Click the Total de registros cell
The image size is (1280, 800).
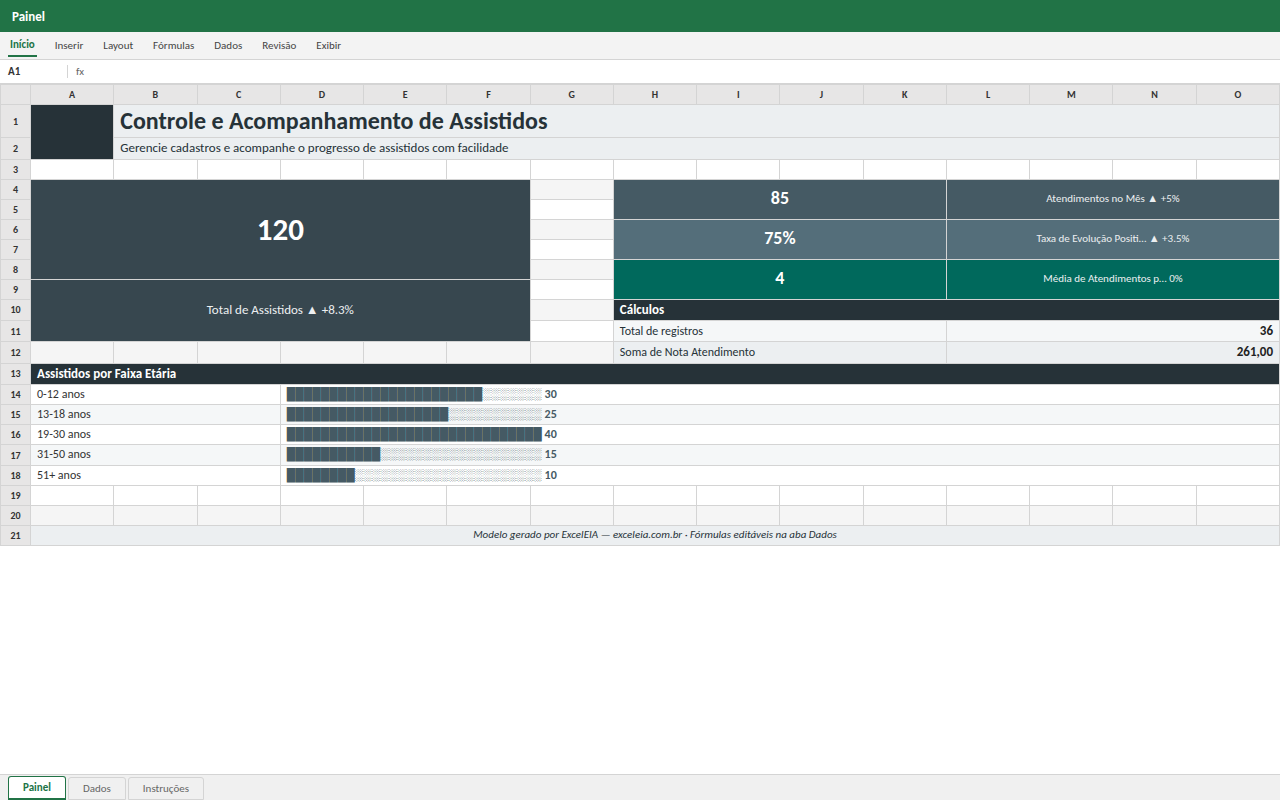point(780,331)
